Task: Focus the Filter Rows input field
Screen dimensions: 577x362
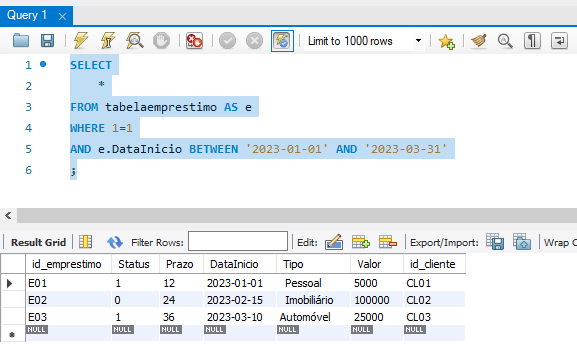Action: pos(238,241)
